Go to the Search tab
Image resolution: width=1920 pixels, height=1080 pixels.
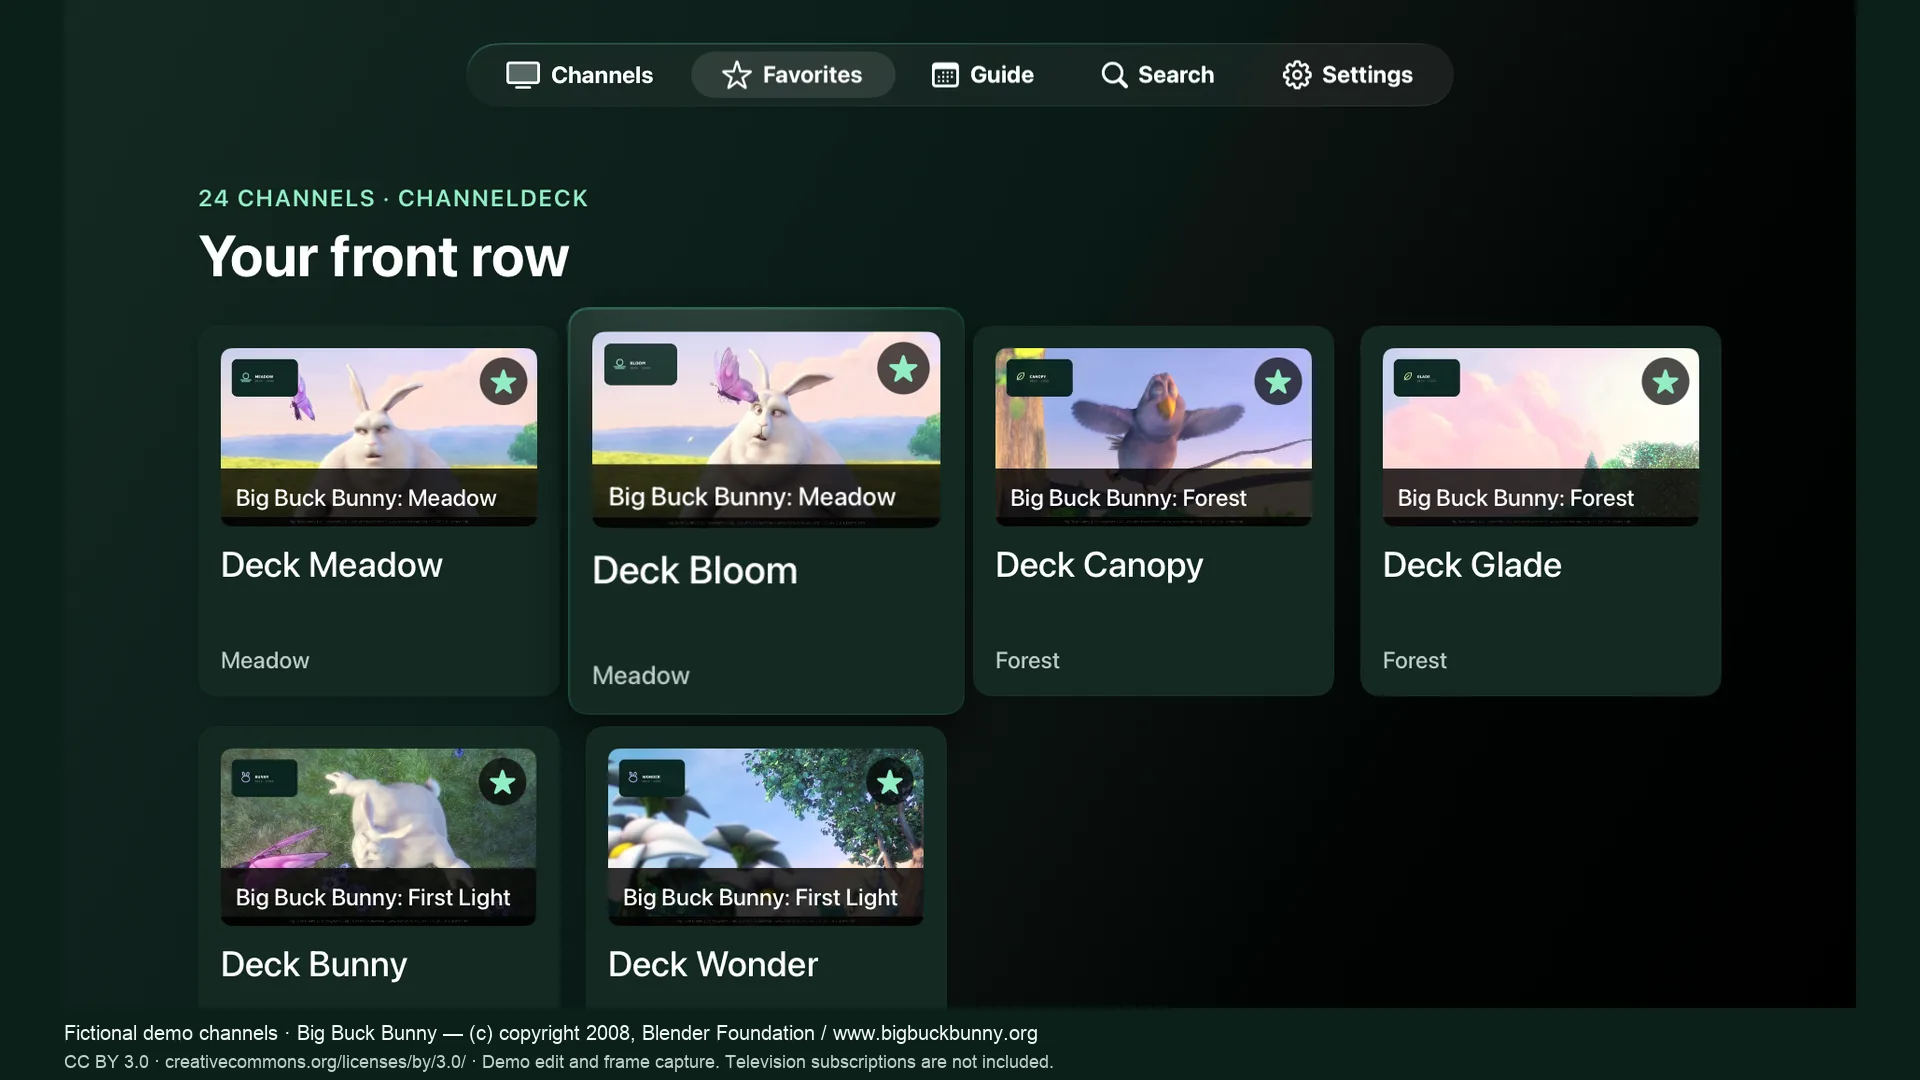[1157, 75]
